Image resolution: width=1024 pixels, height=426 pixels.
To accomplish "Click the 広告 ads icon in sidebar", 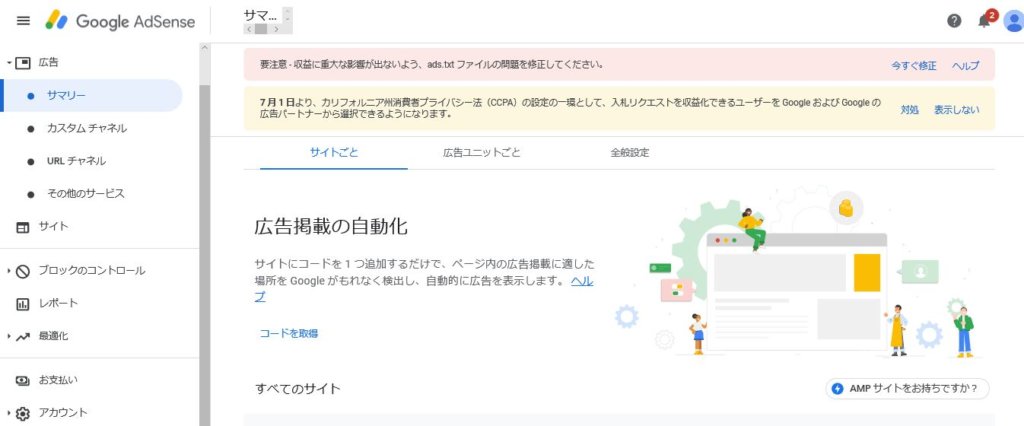I will pos(23,63).
